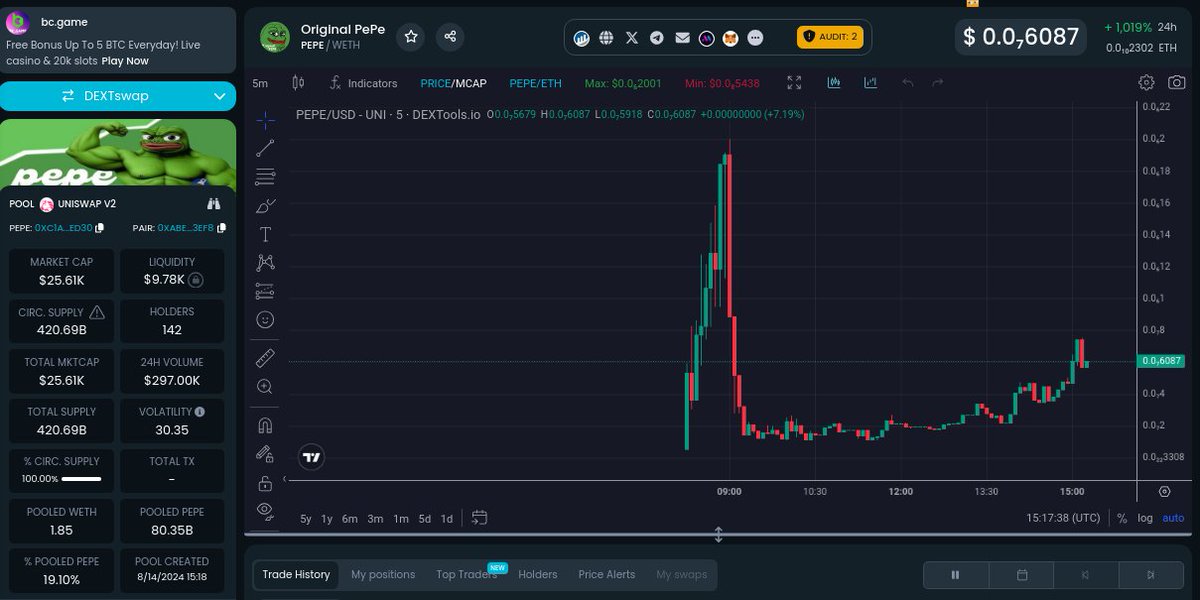1200x600 pixels.
Task: Select the zoom in tool
Action: [265, 386]
